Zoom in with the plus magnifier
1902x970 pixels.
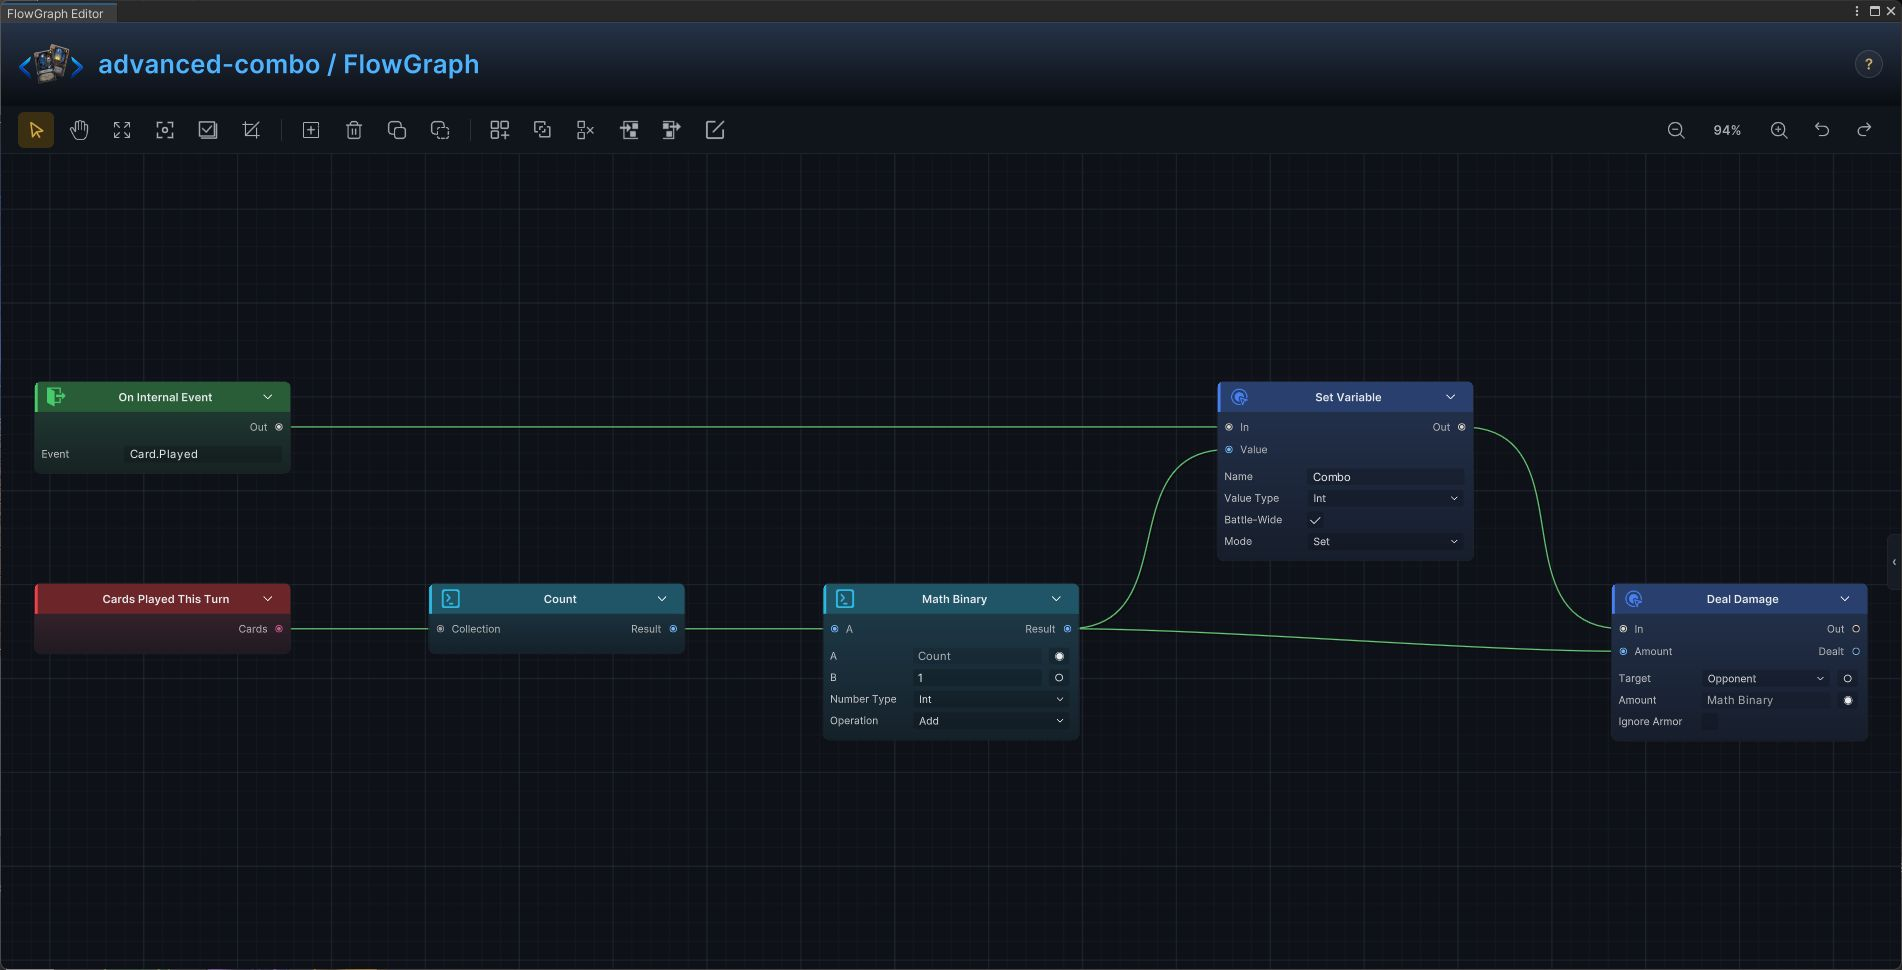(x=1779, y=130)
